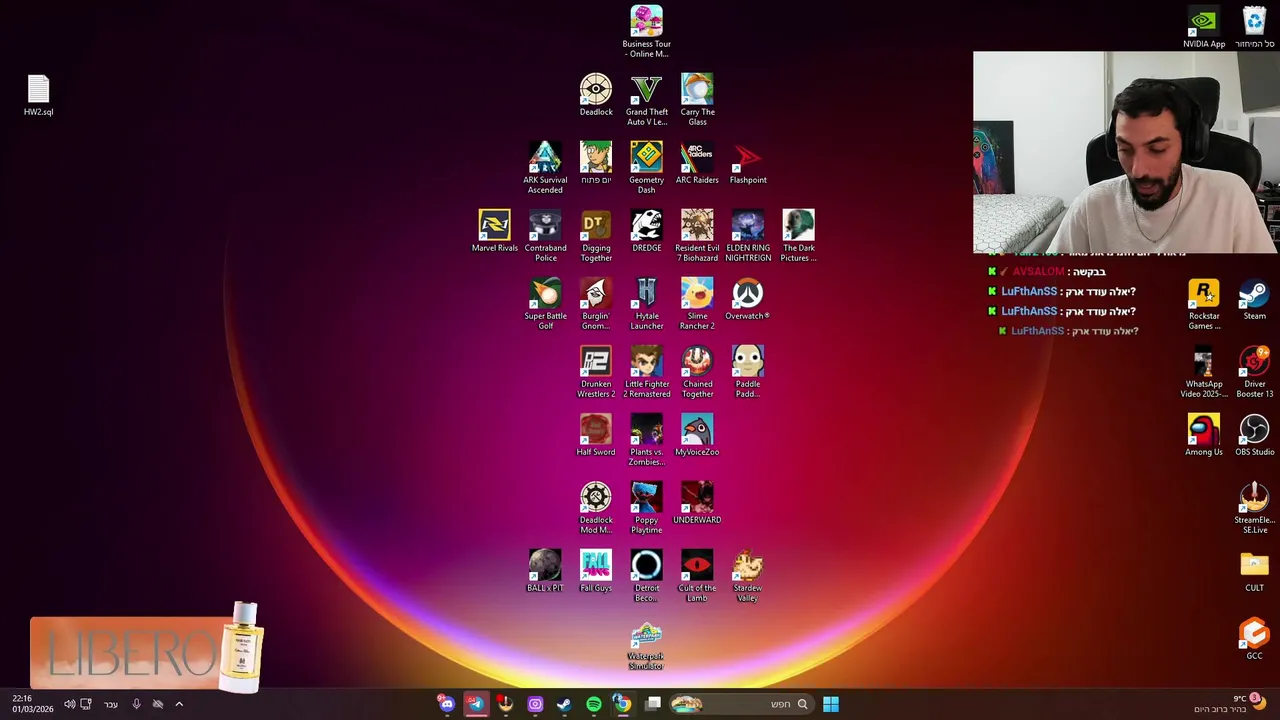
Task: Switch to Telegram in the taskbar
Action: [476, 704]
